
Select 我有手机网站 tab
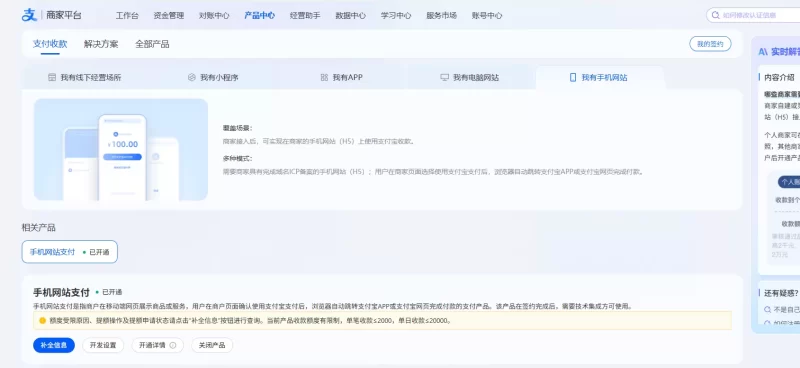pyautogui.click(x=599, y=78)
